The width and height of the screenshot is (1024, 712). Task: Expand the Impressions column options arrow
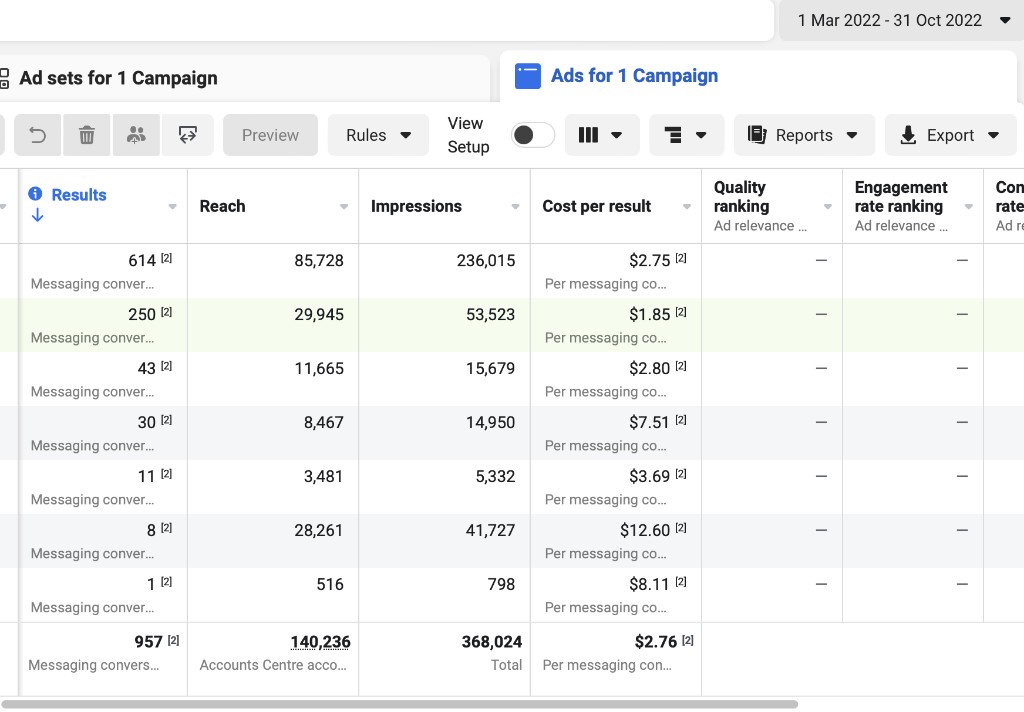click(x=515, y=206)
